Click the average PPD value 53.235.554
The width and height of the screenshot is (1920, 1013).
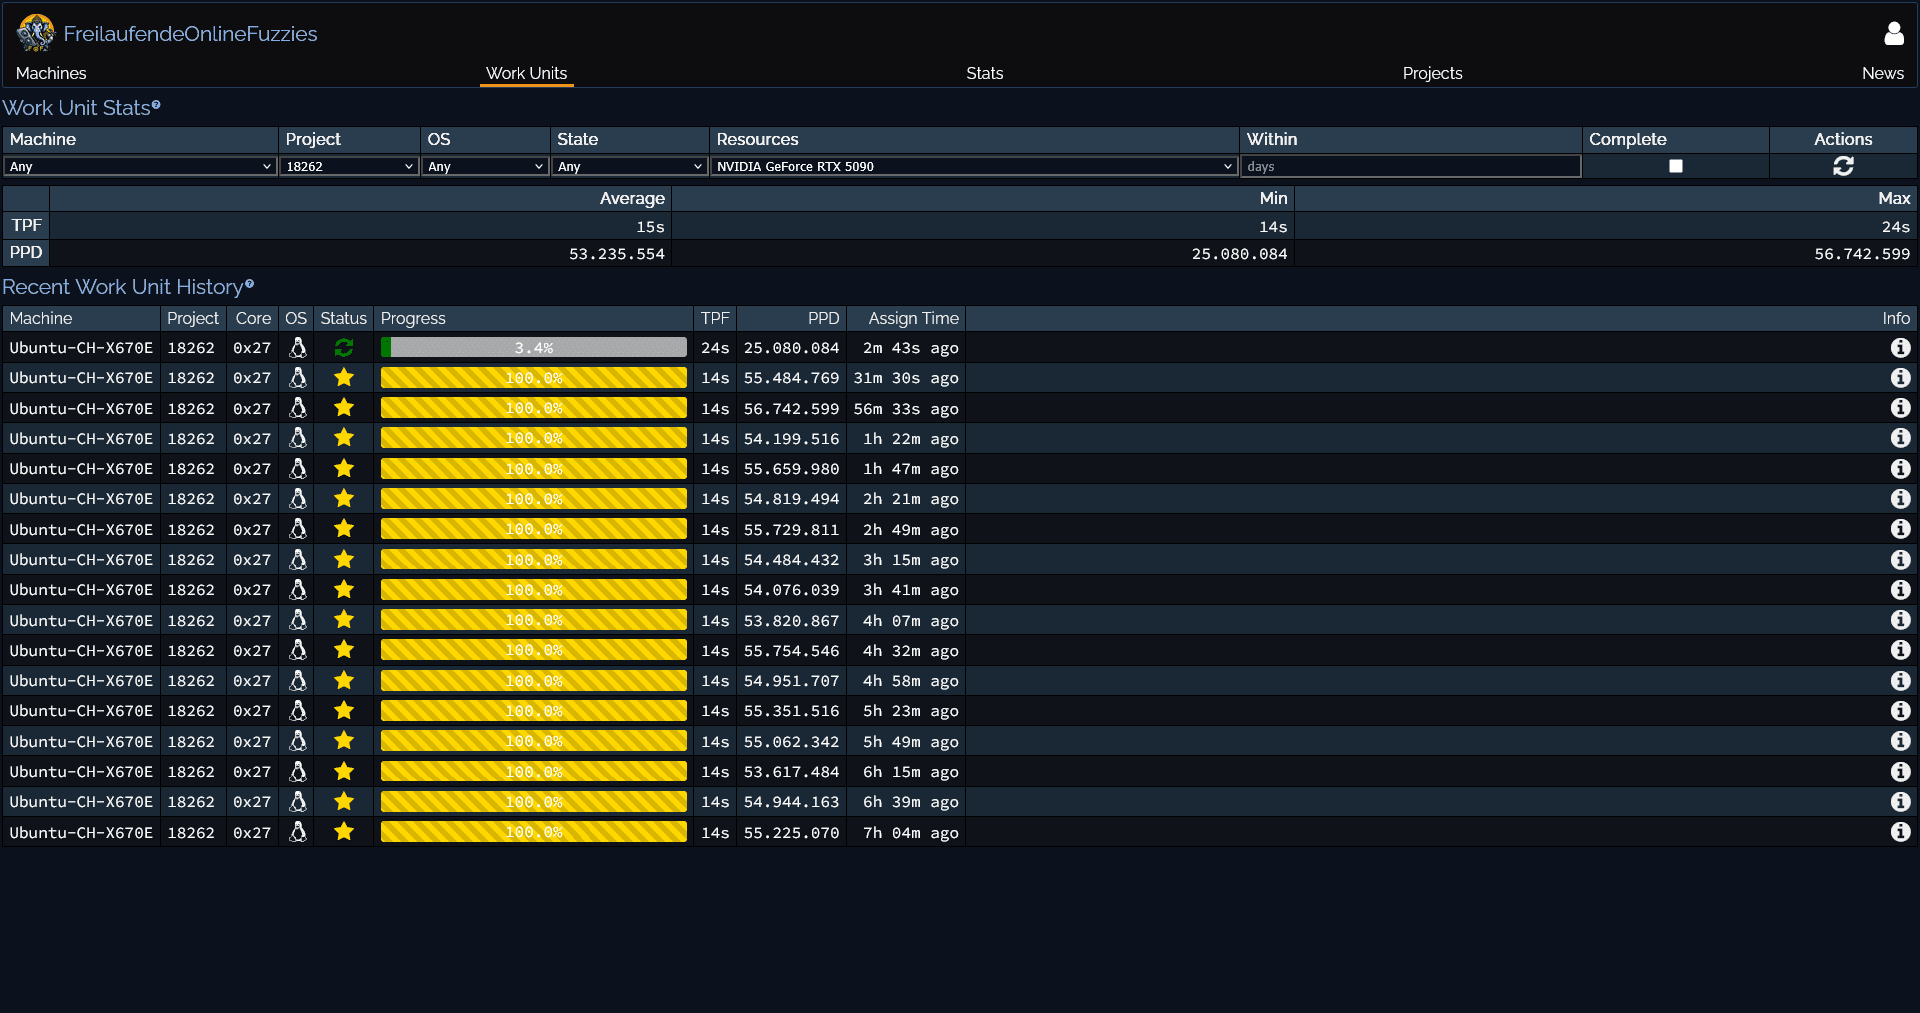[x=617, y=254]
